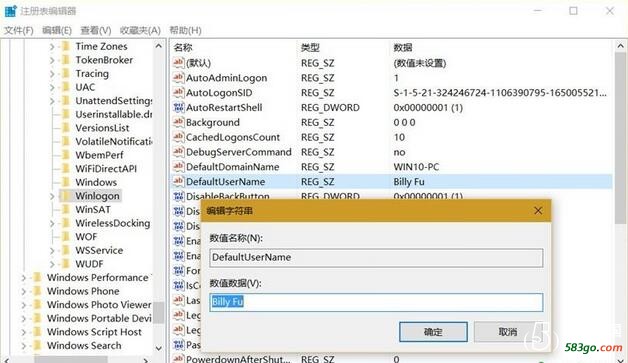Click the Winlogon folder icon
Screen dimensions: 628x363
(65, 196)
